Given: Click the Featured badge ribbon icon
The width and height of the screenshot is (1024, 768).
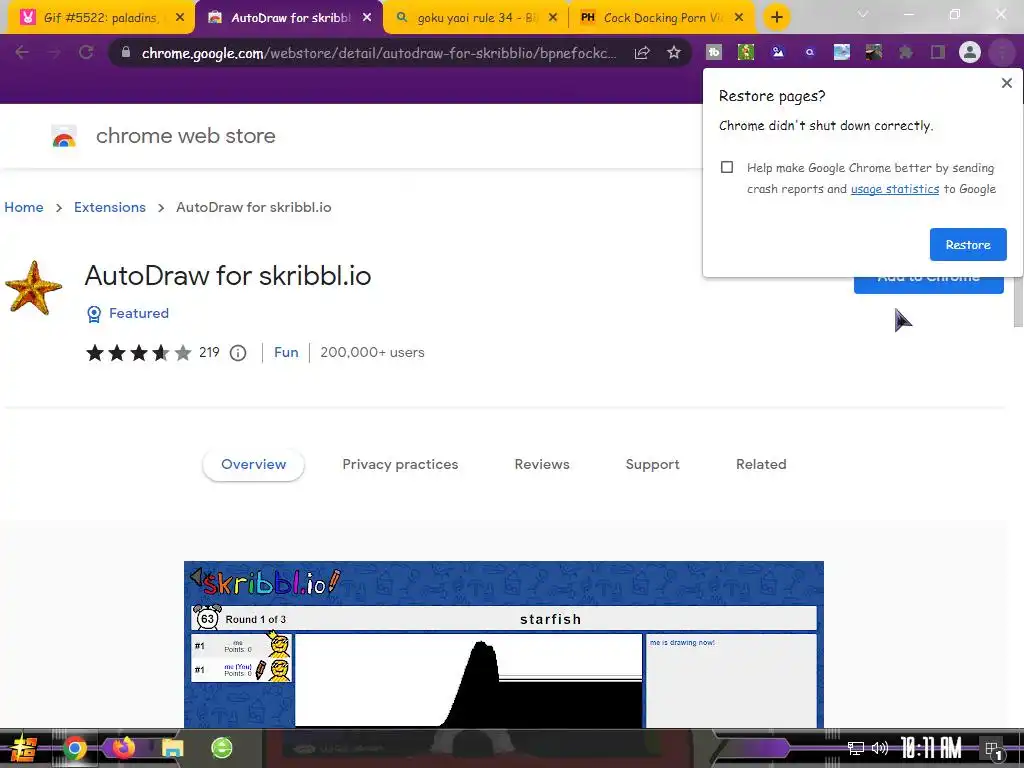Looking at the screenshot, I should (x=94, y=314).
